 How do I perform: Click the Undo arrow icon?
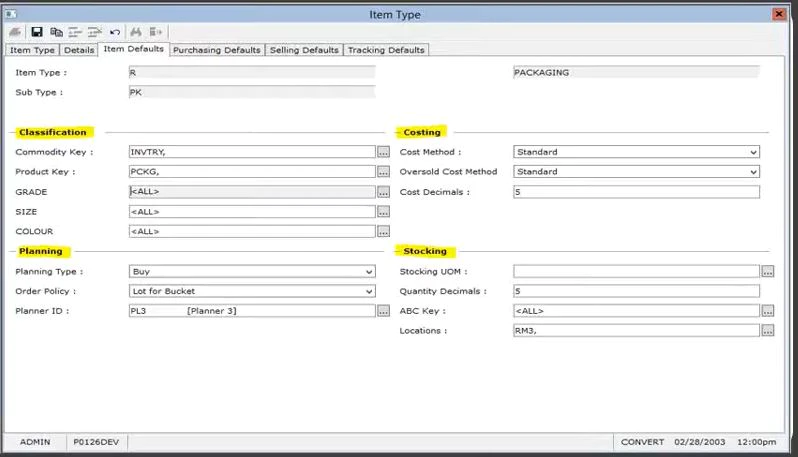pos(115,32)
